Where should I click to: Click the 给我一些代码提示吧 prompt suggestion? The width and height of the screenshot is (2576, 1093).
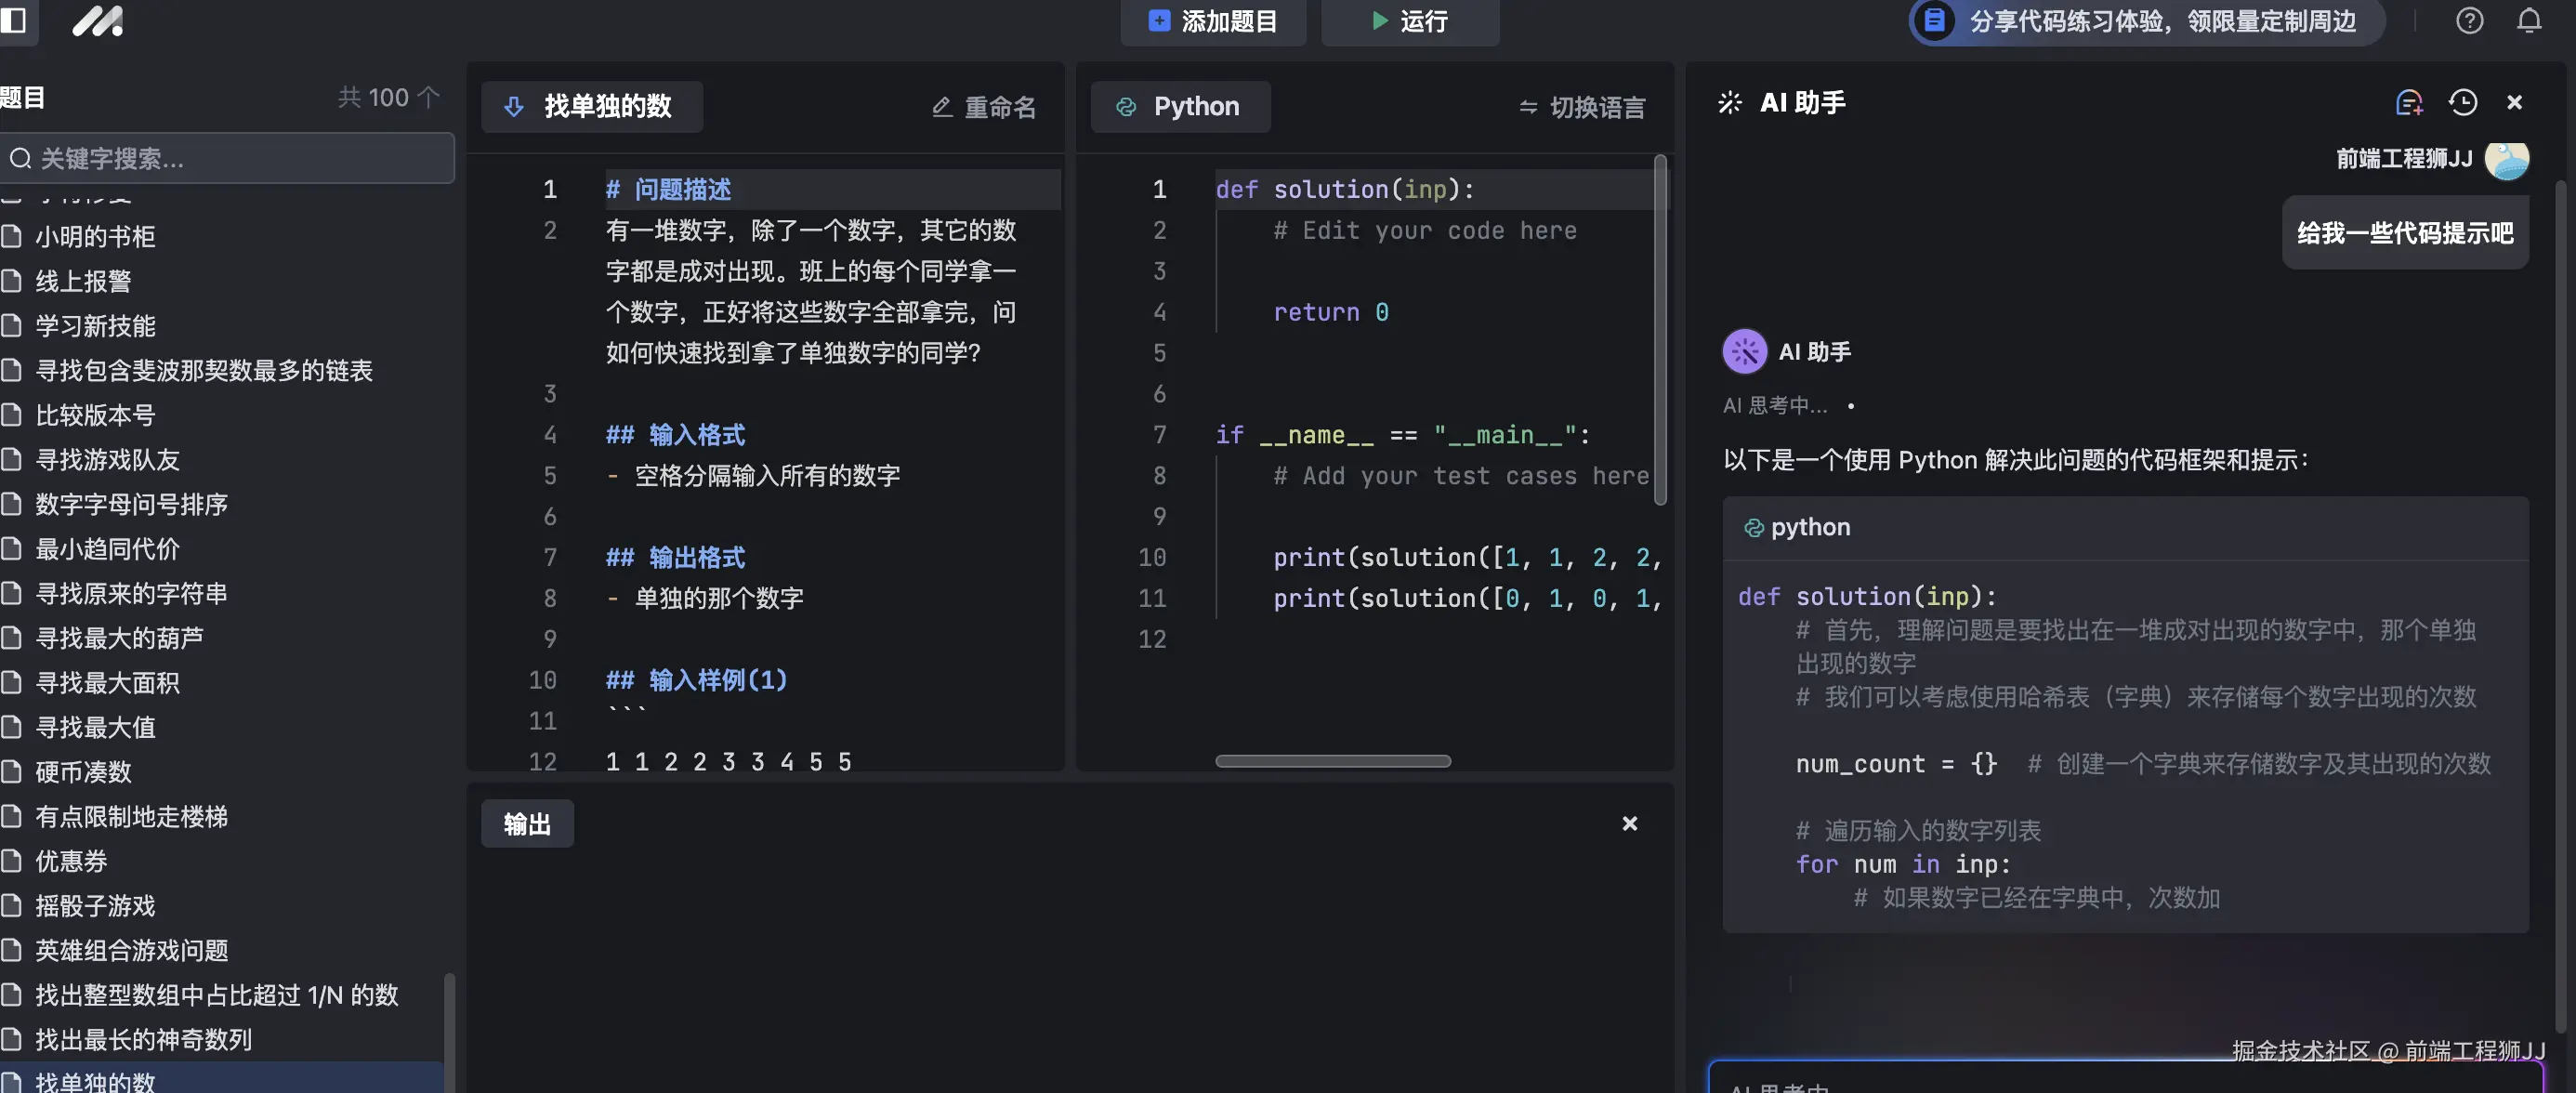click(2405, 232)
